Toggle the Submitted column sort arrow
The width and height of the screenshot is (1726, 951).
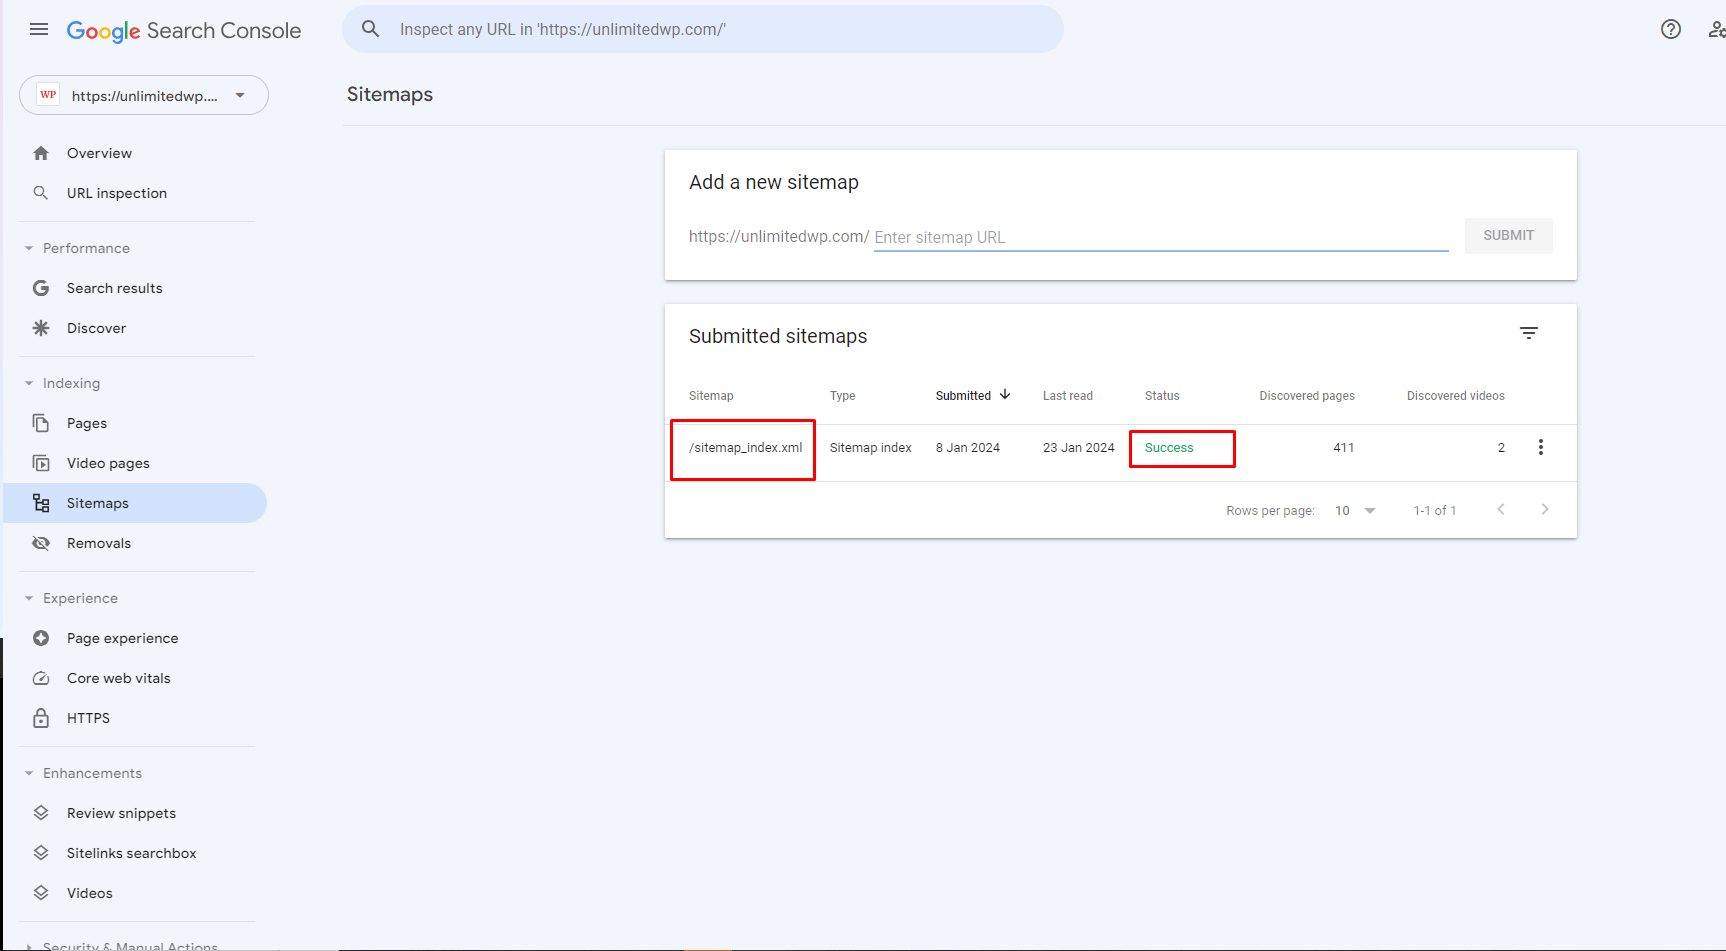point(1005,395)
